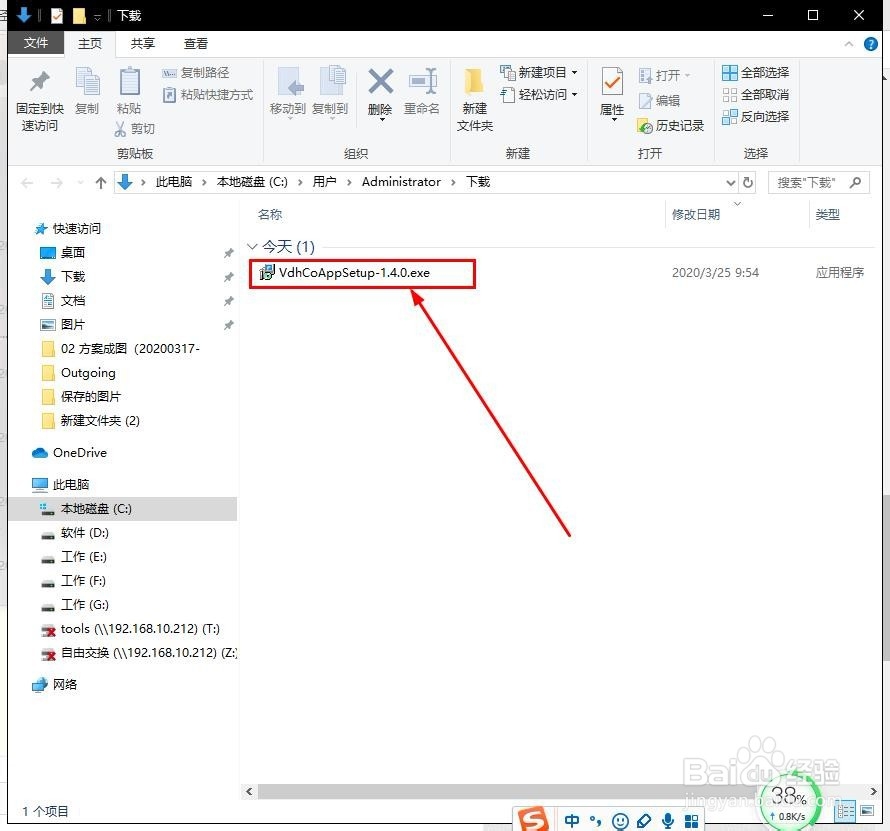This screenshot has height=831, width=890.
Task: Switch to the 查看 ribbon tab
Action: pyautogui.click(x=196, y=43)
